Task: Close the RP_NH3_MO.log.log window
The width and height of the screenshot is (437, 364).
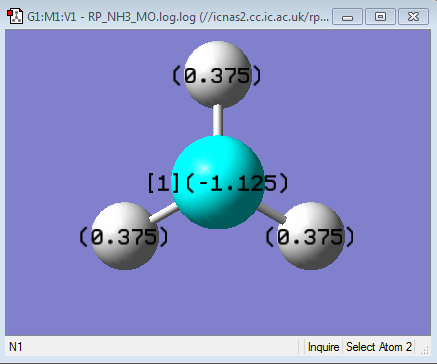Action: [x=413, y=17]
